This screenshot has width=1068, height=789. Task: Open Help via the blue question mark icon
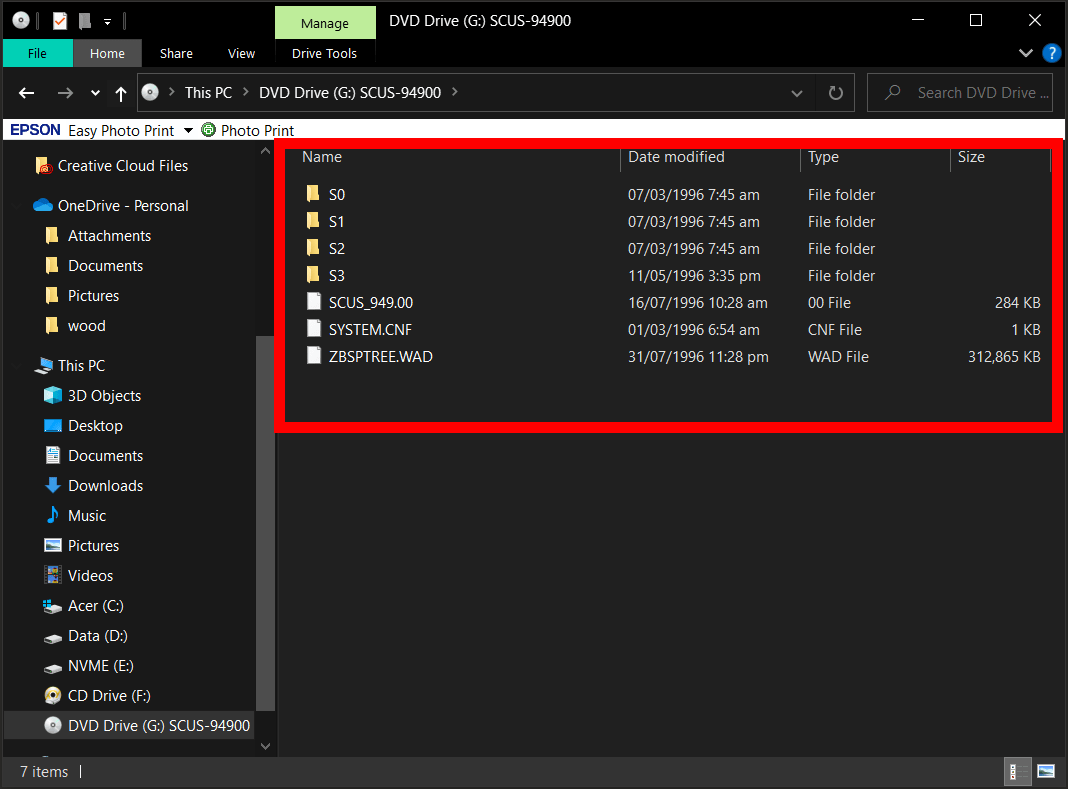pyautogui.click(x=1051, y=53)
